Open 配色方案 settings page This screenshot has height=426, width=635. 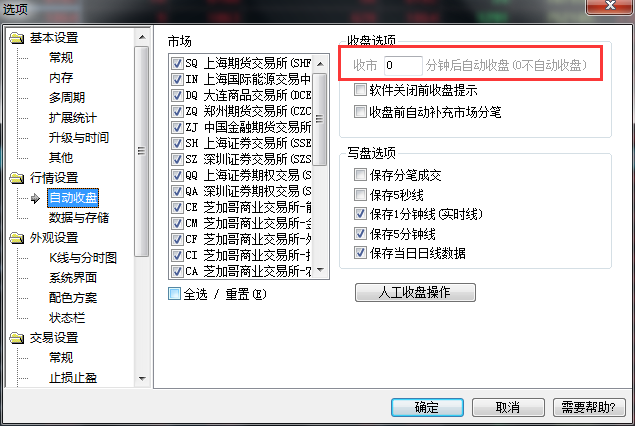pyautogui.click(x=73, y=298)
